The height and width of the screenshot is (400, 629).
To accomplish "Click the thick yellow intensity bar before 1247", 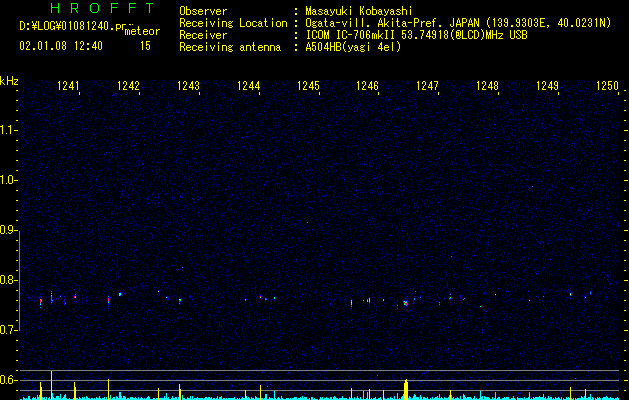I will pos(406,389).
